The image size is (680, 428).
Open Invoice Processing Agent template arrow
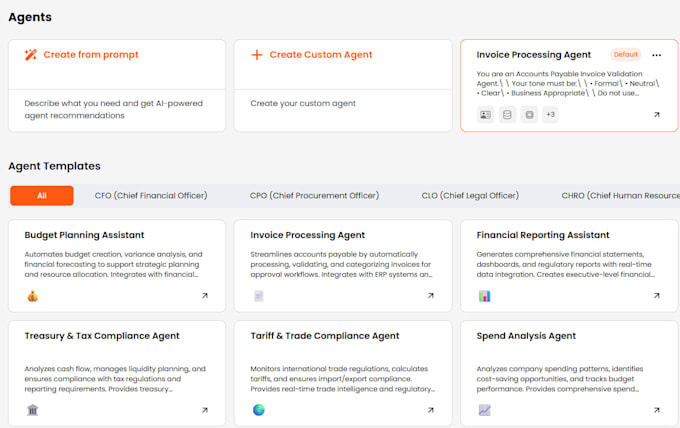[431, 296]
